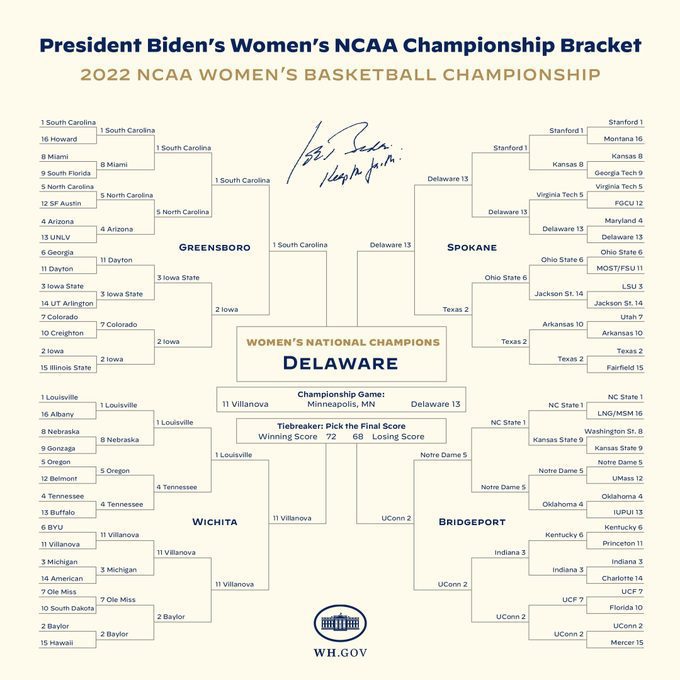Image resolution: width=680 pixels, height=680 pixels.
Task: Select the SPOKANE region label
Action: click(x=471, y=247)
